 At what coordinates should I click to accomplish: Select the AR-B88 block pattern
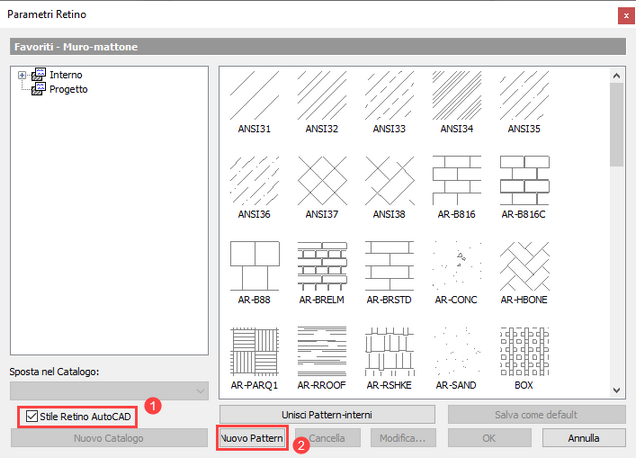[254, 273]
